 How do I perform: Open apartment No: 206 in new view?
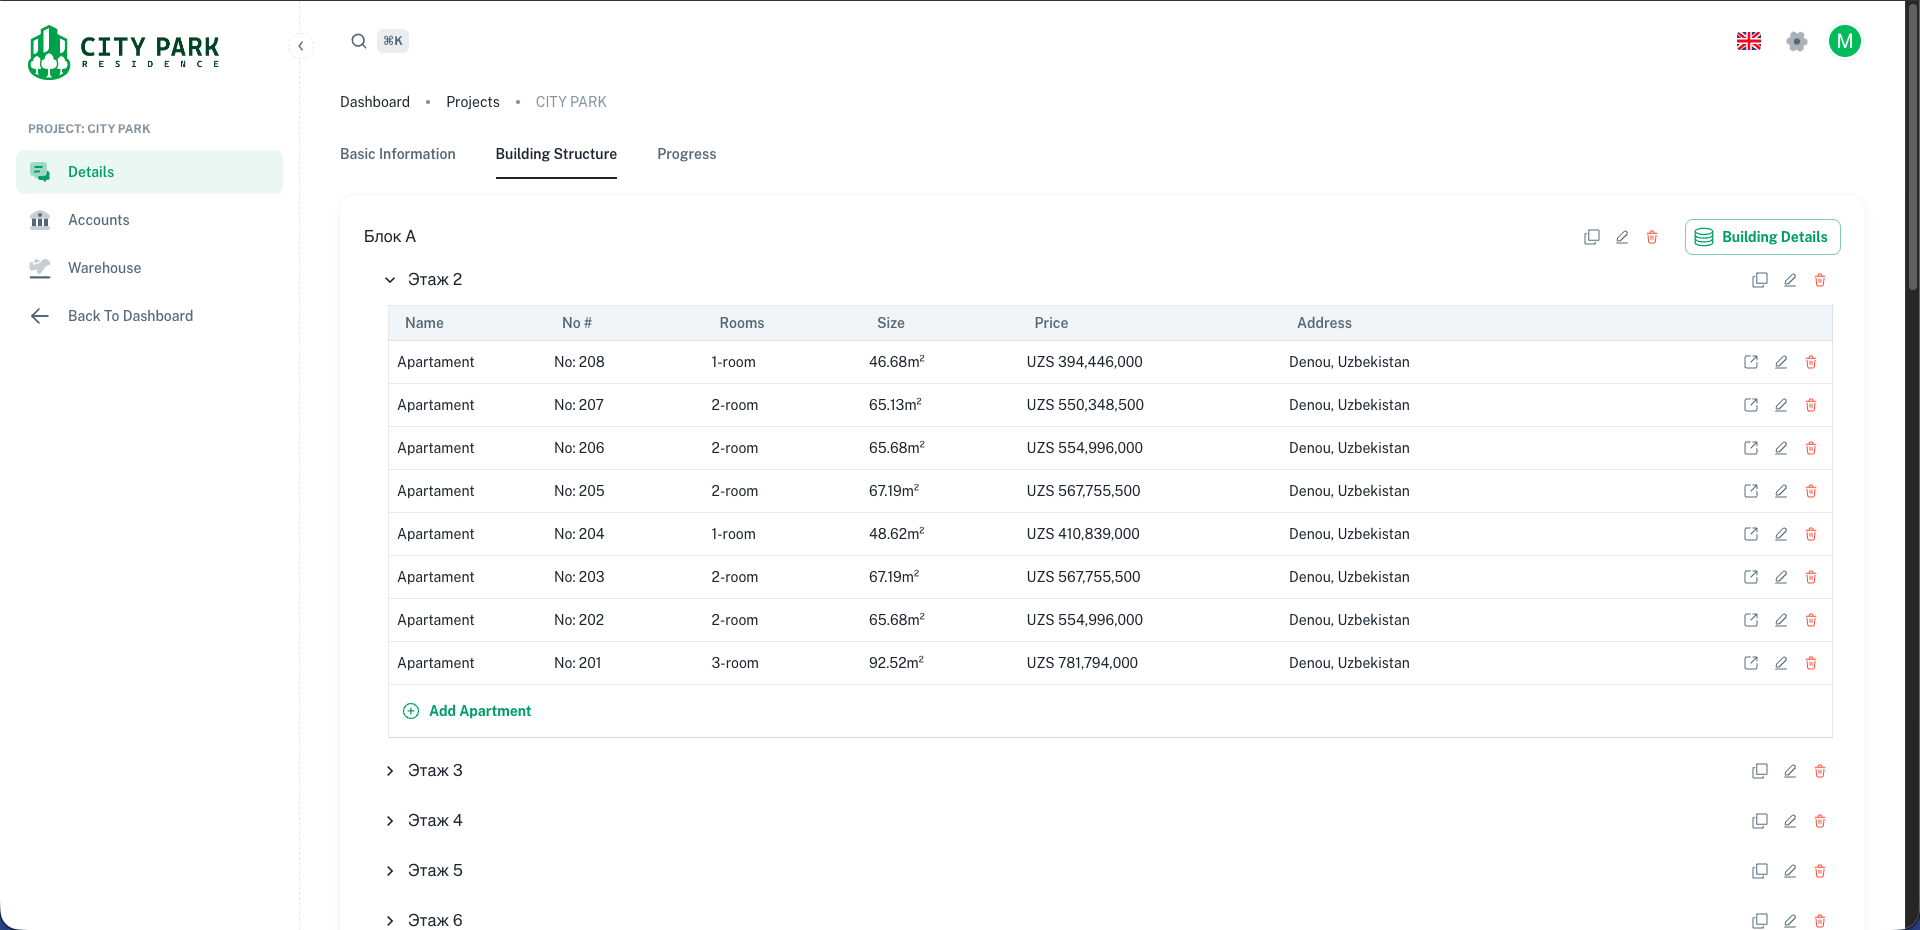[1751, 448]
